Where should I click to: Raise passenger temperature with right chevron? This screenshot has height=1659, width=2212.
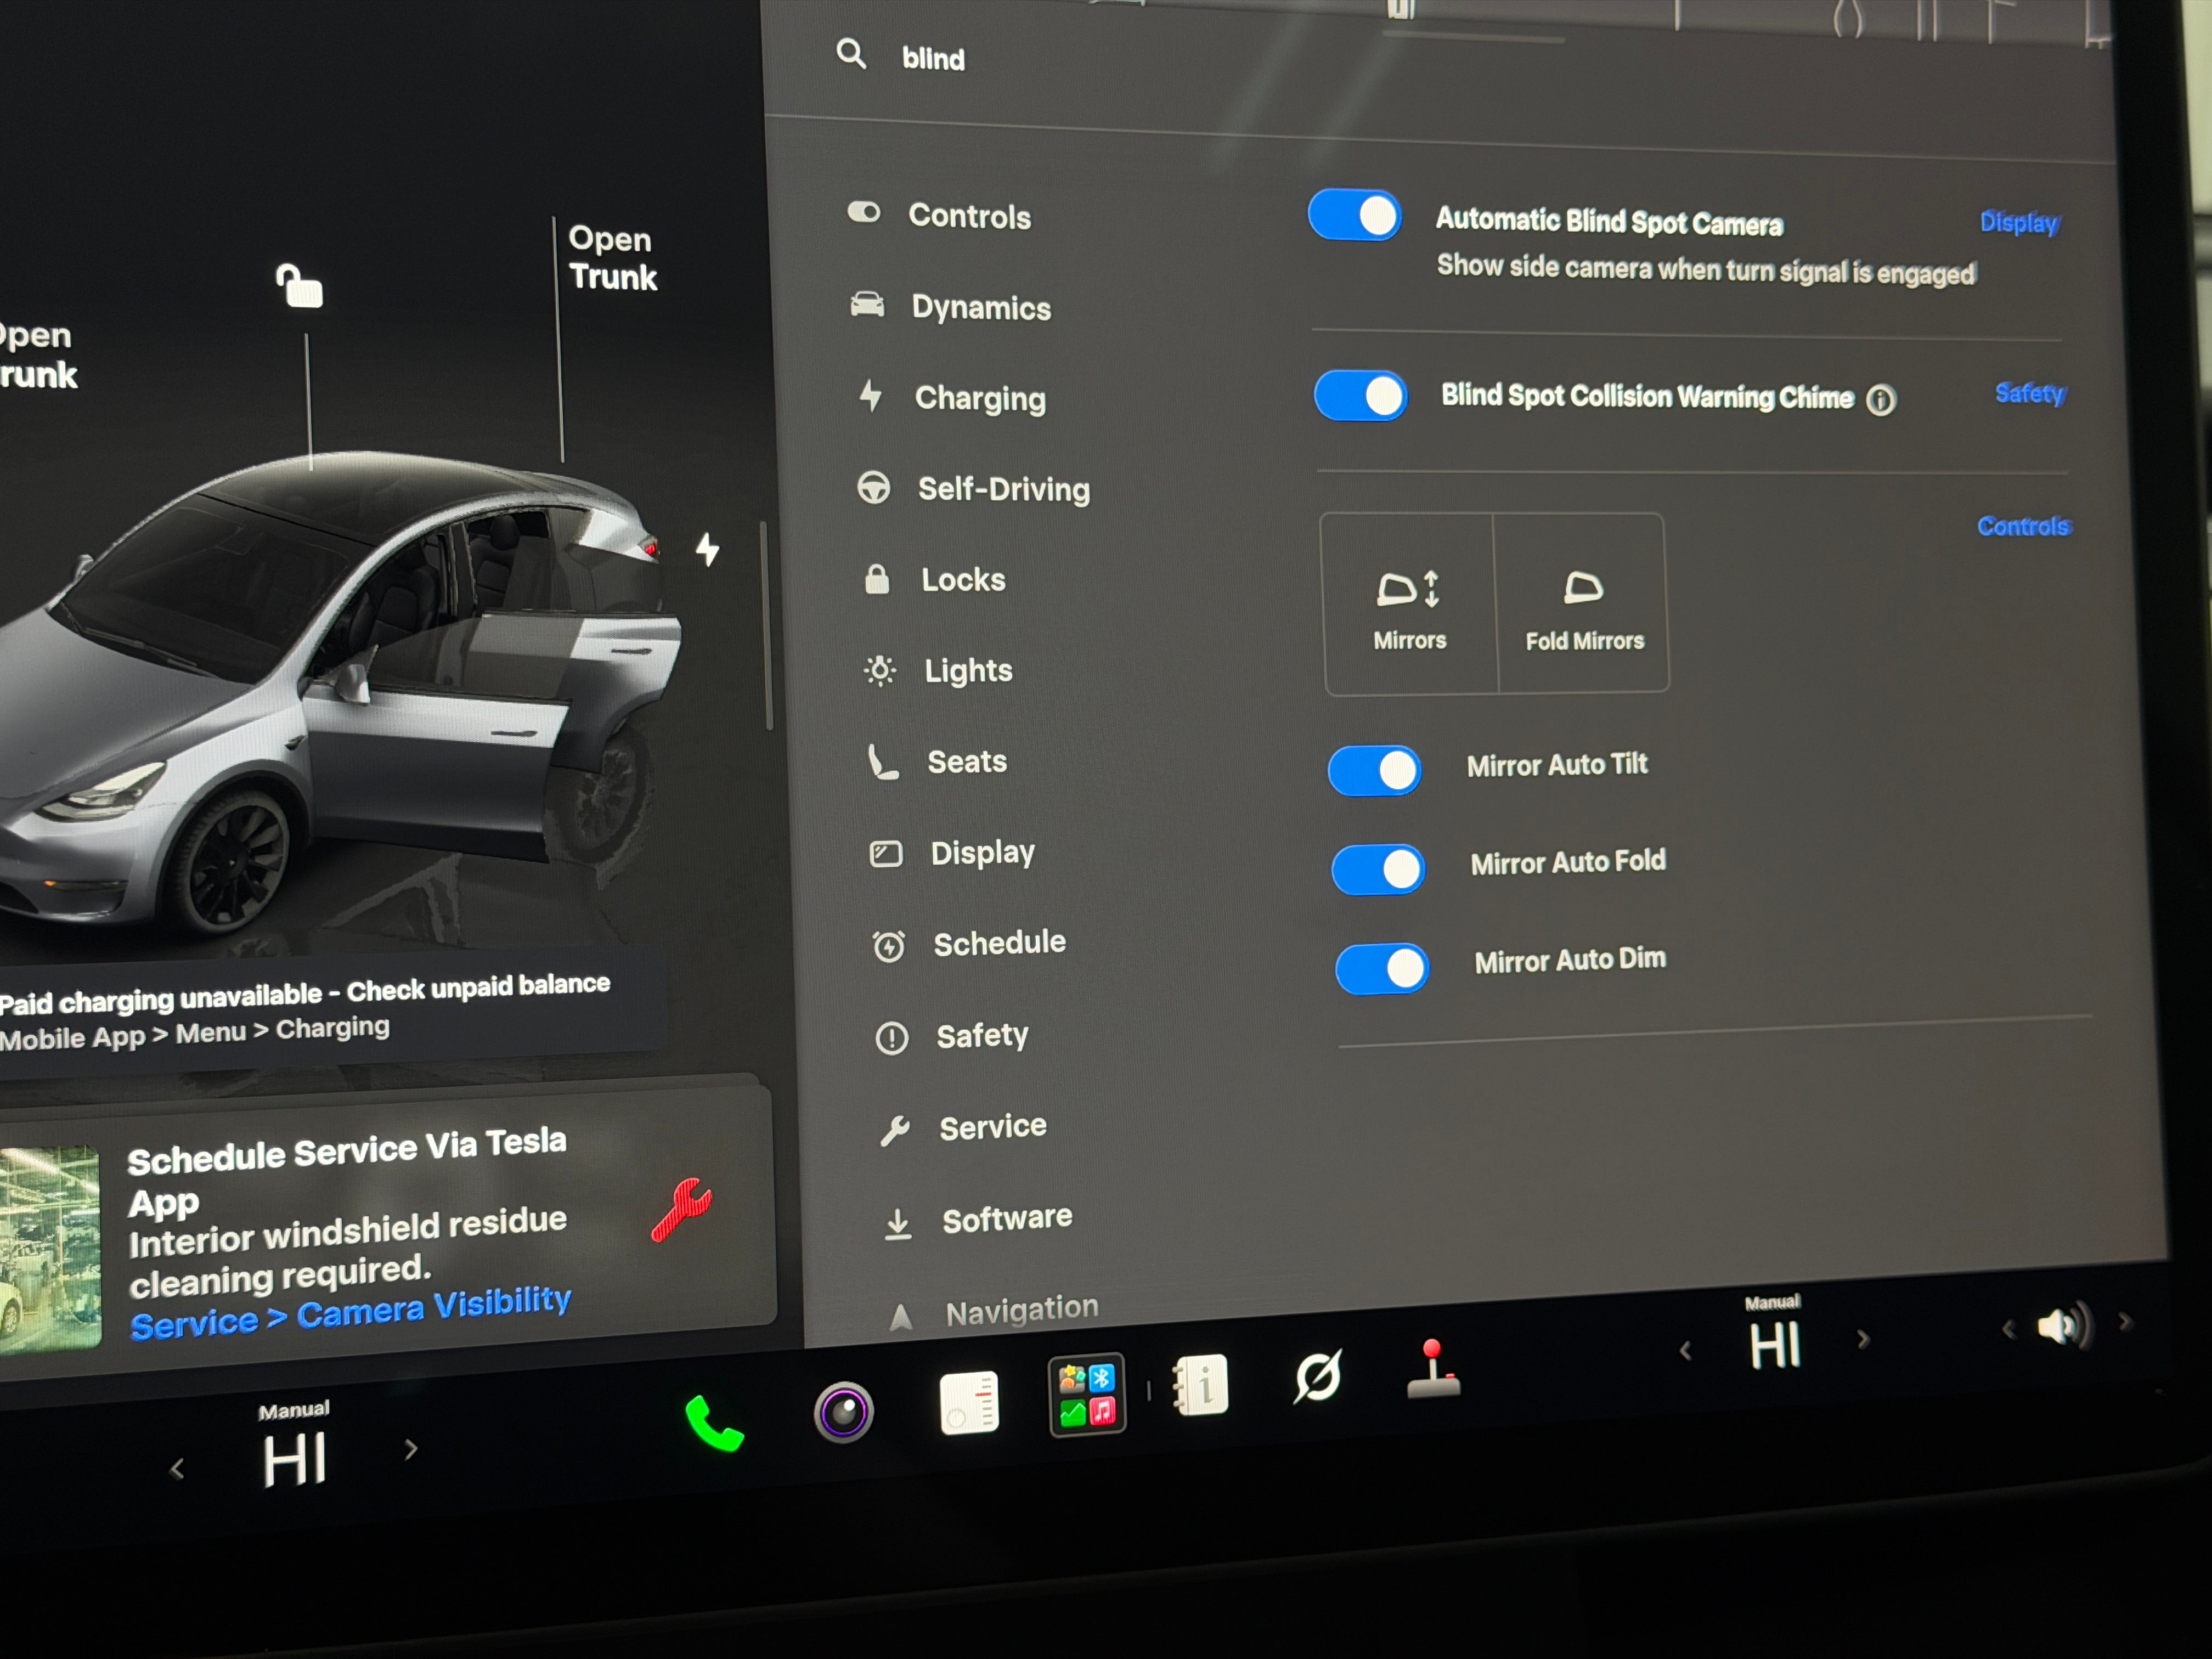(1862, 1339)
